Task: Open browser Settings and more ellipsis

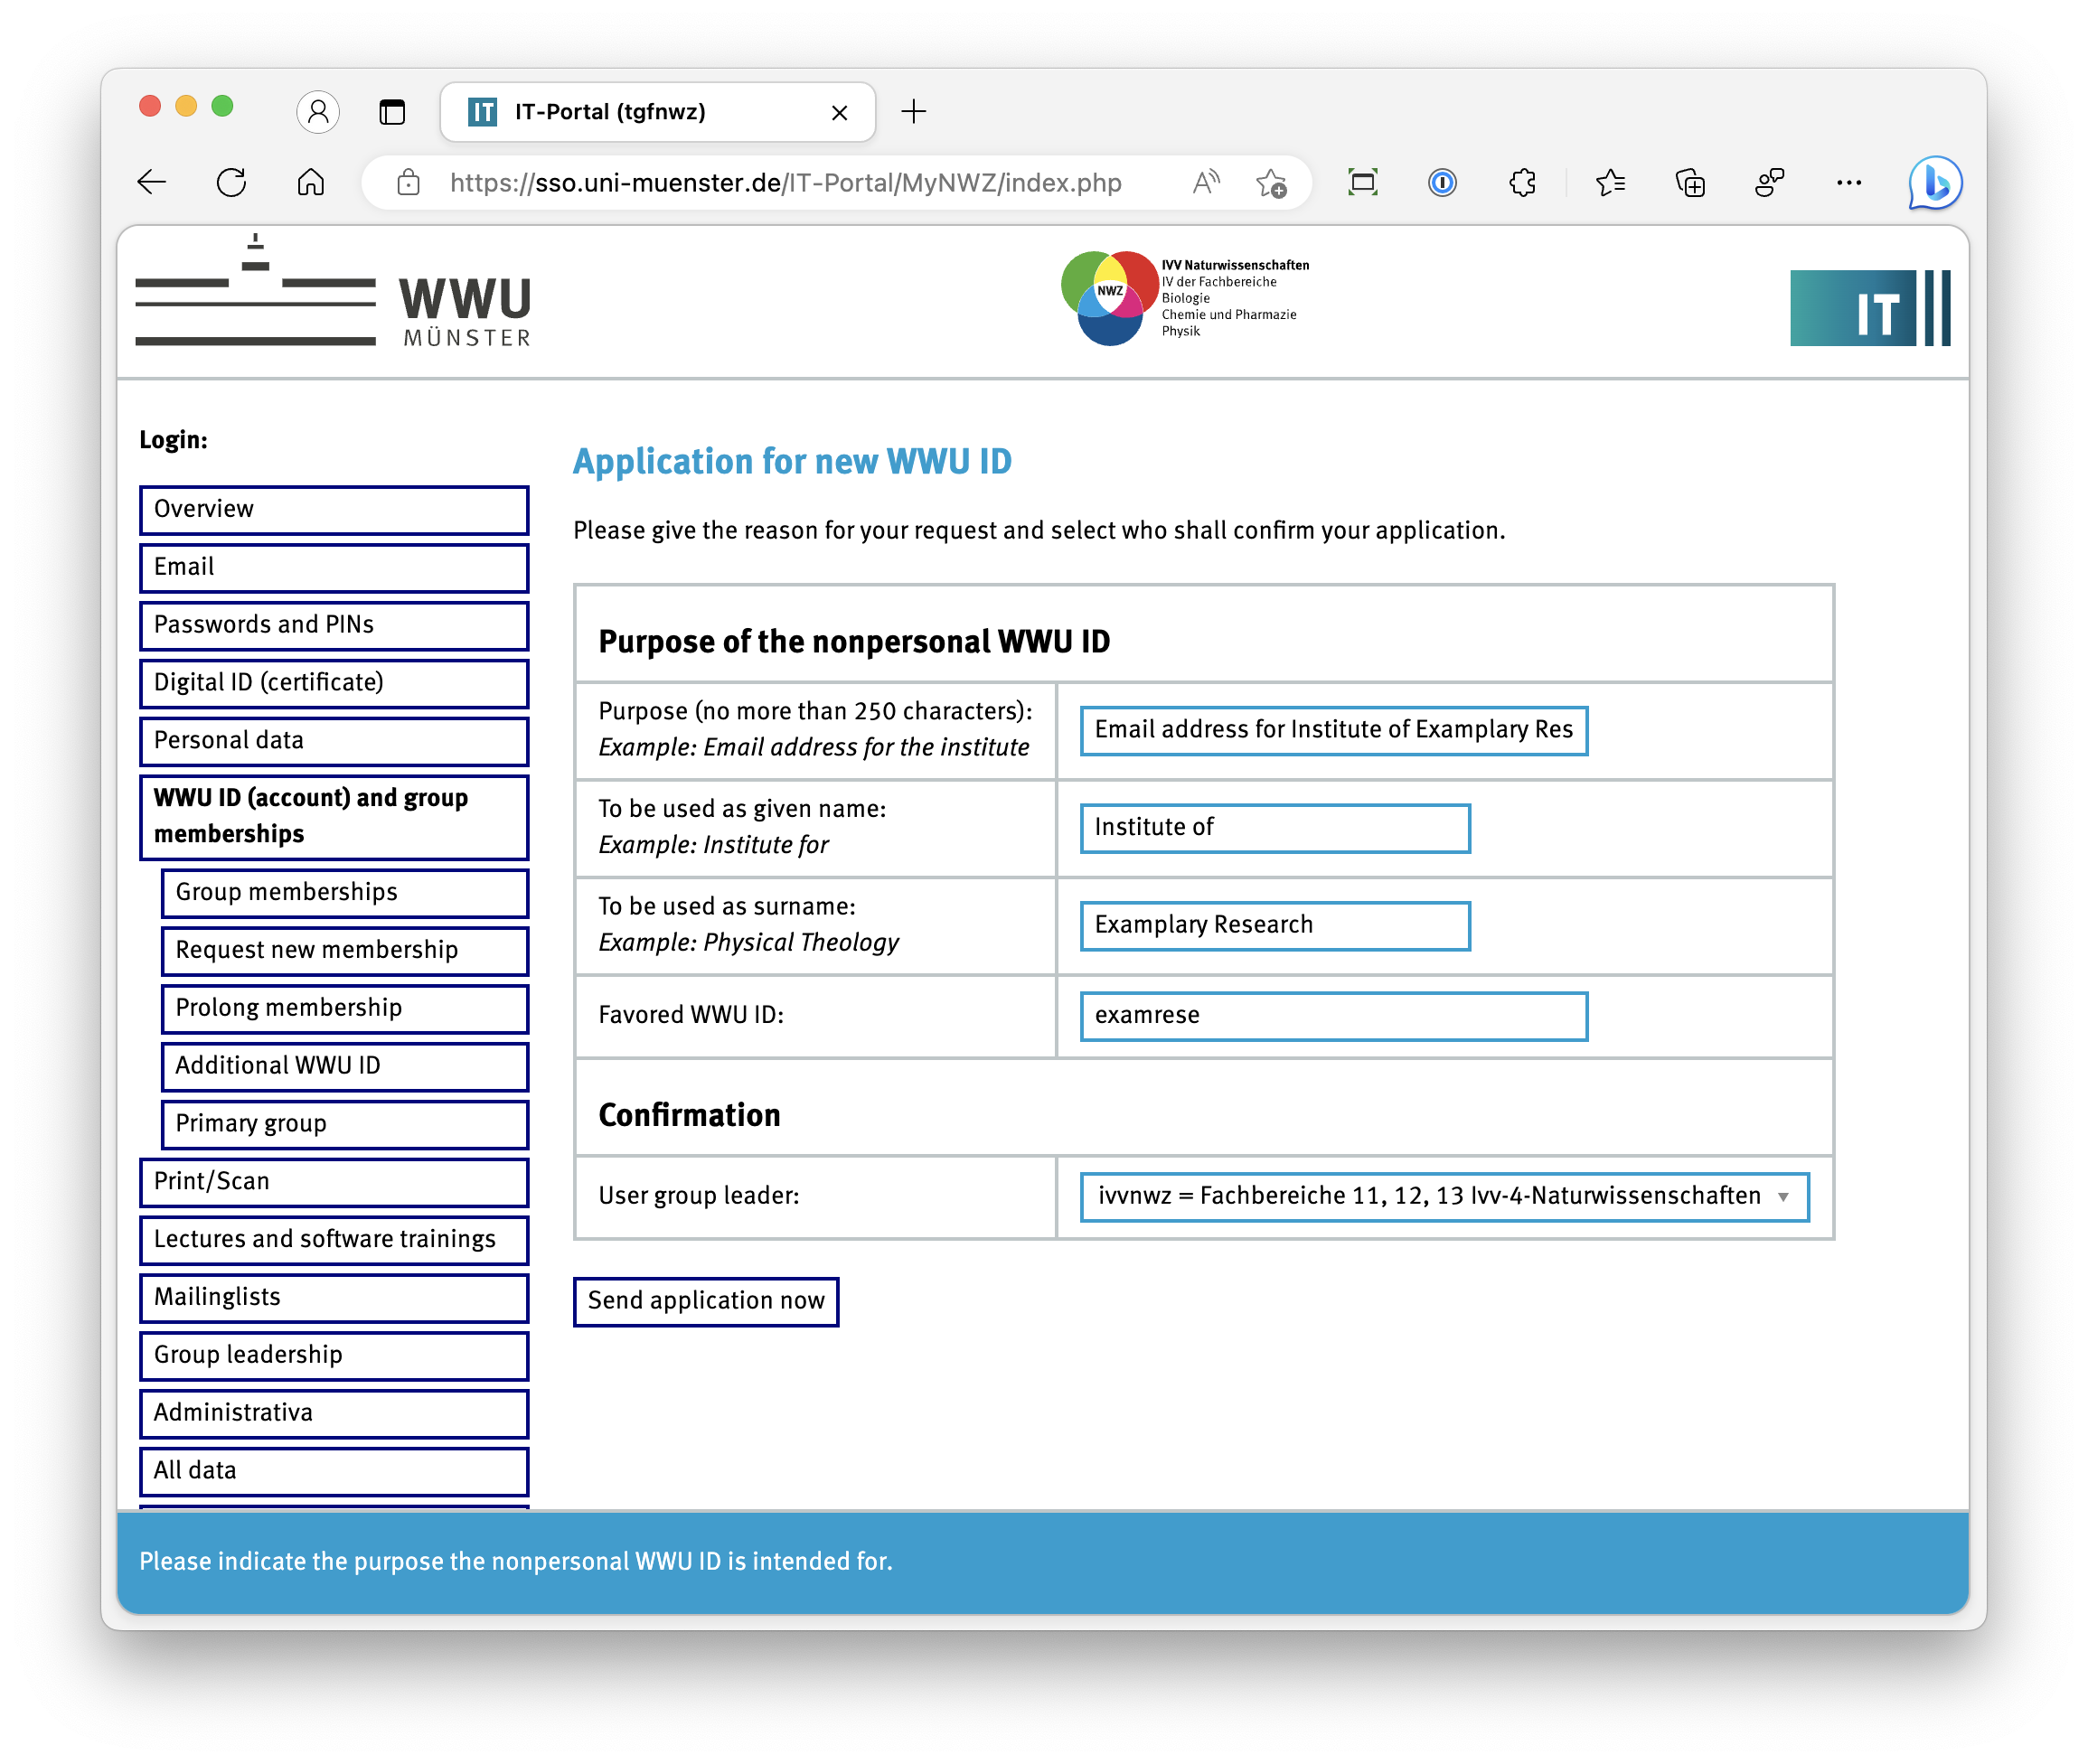Action: point(1849,182)
